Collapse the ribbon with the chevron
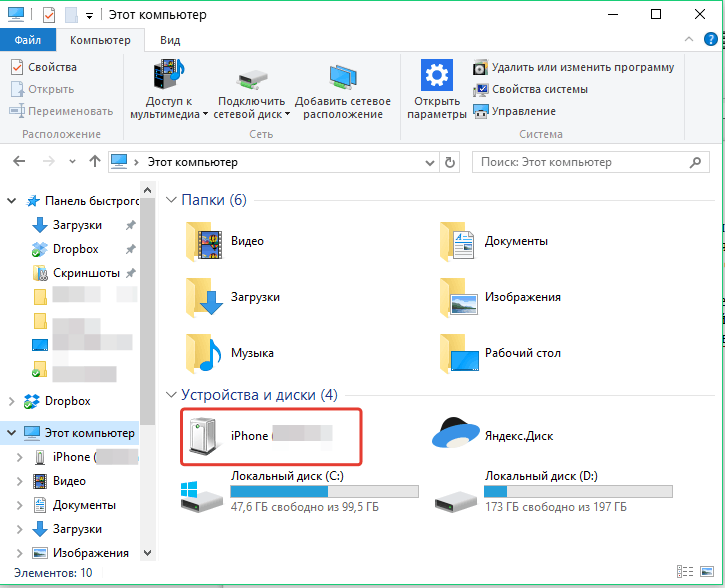Image resolution: width=725 pixels, height=588 pixels. (x=689, y=39)
